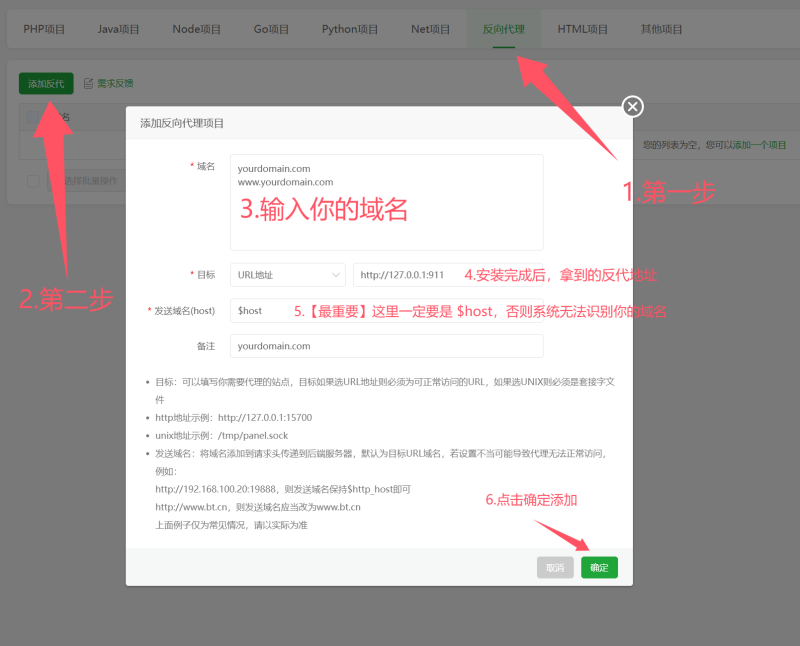Select the Node项目 tab
The image size is (800, 646).
click(x=196, y=29)
